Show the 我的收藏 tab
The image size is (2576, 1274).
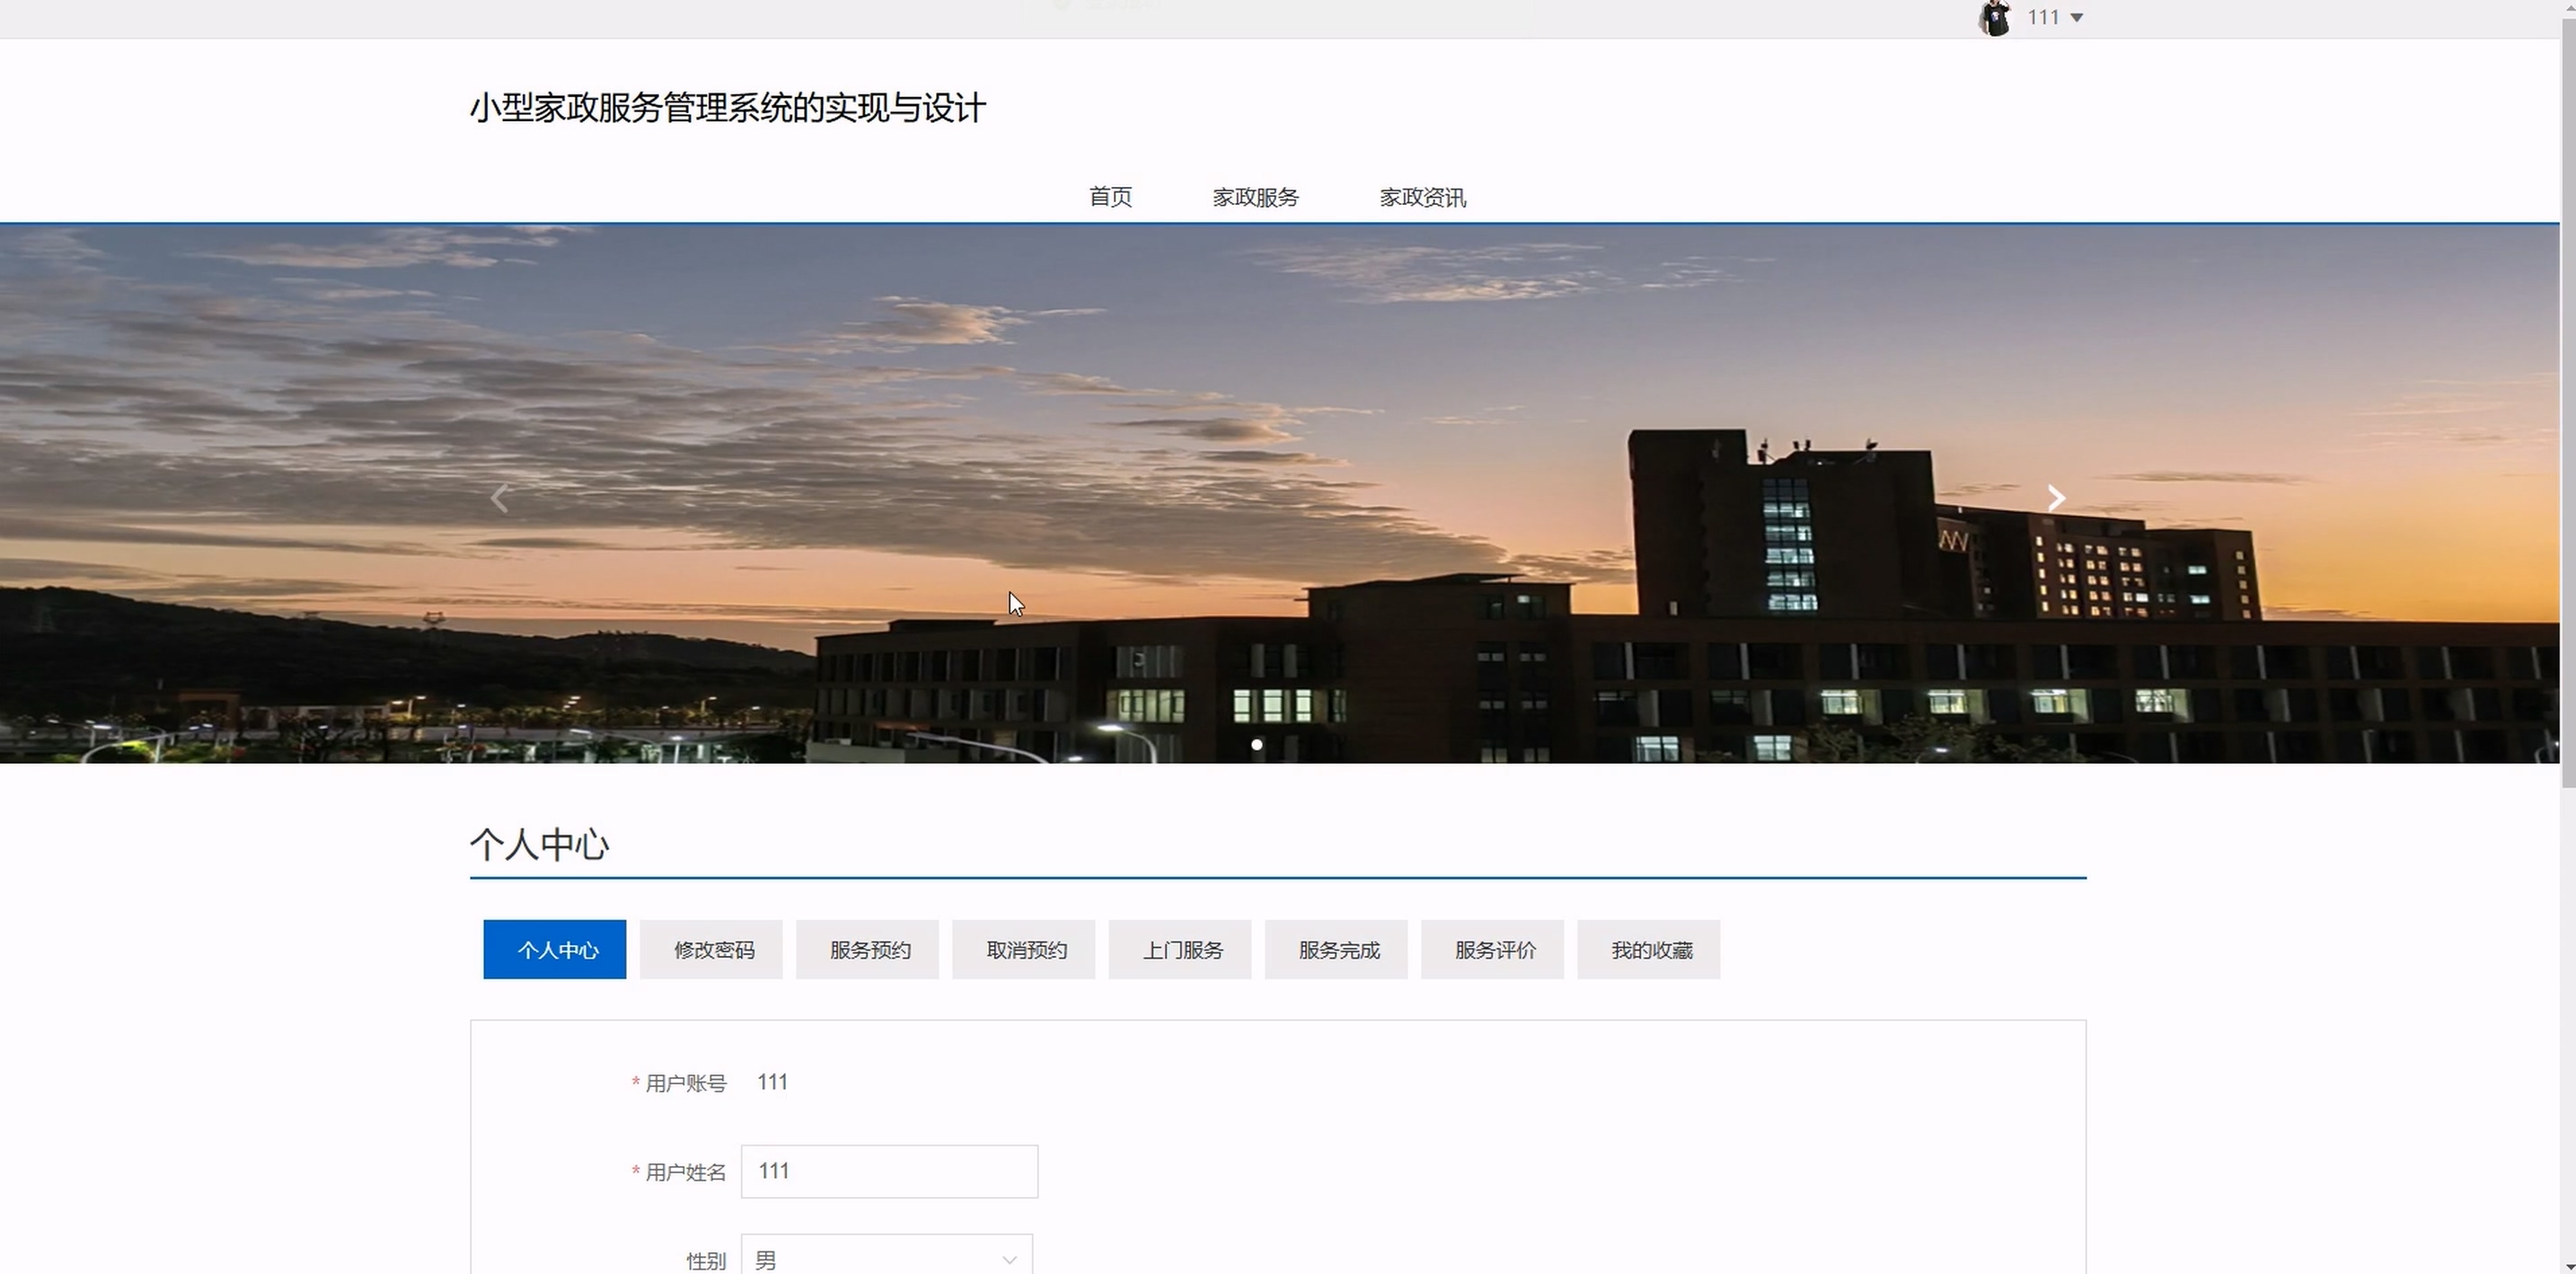1648,949
